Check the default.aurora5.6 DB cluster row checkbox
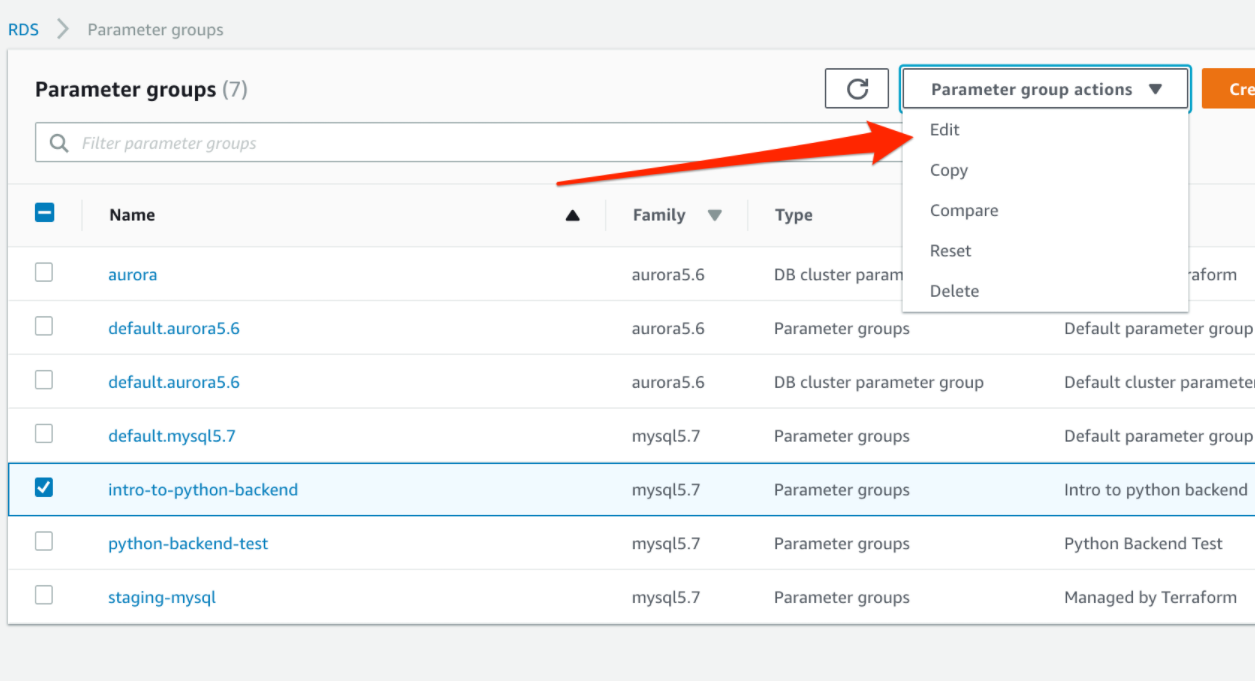This screenshot has height=681, width=1255. (44, 380)
